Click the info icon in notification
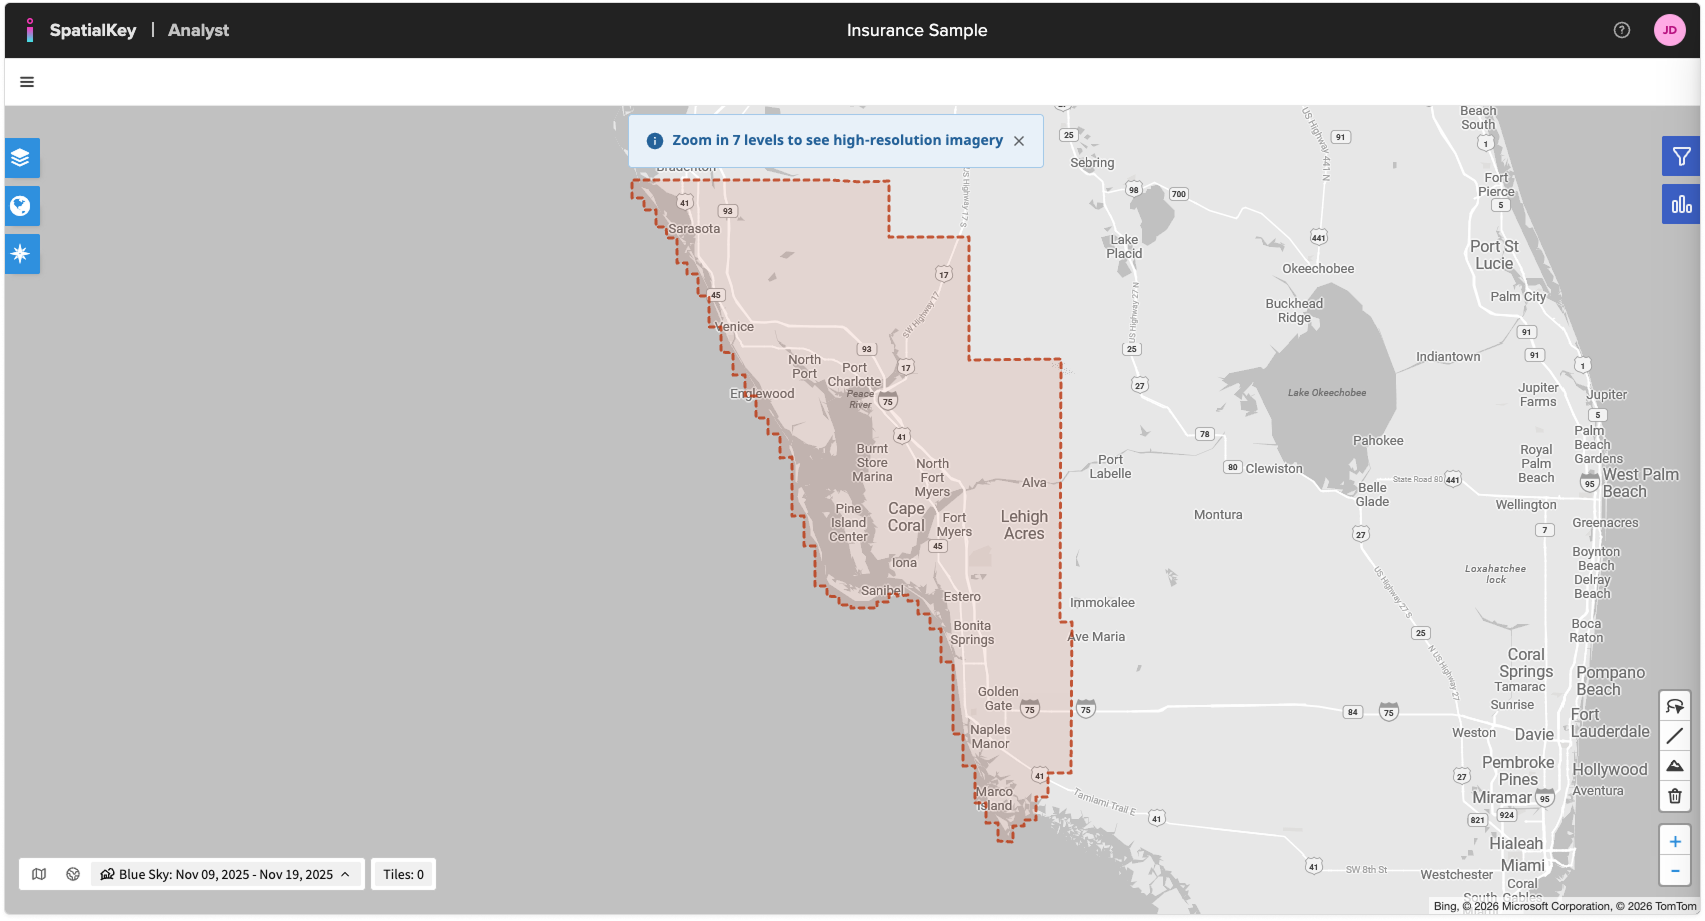The height and width of the screenshot is (921, 1705). point(655,141)
